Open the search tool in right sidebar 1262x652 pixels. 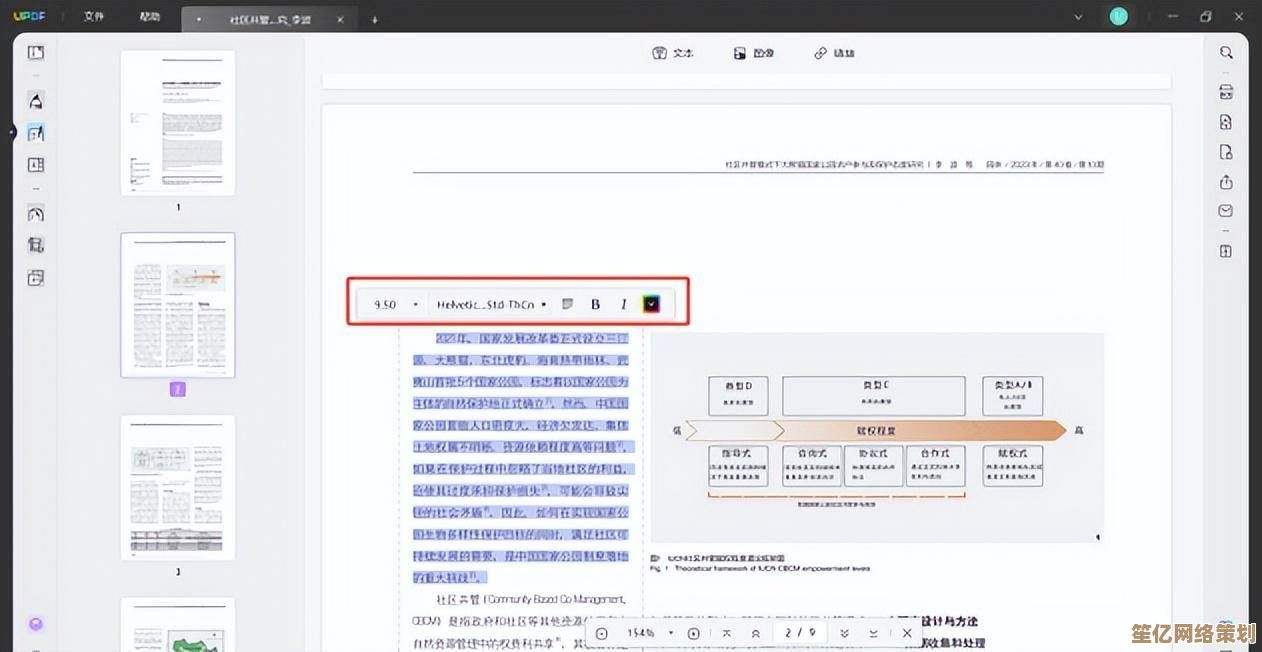(x=1226, y=53)
